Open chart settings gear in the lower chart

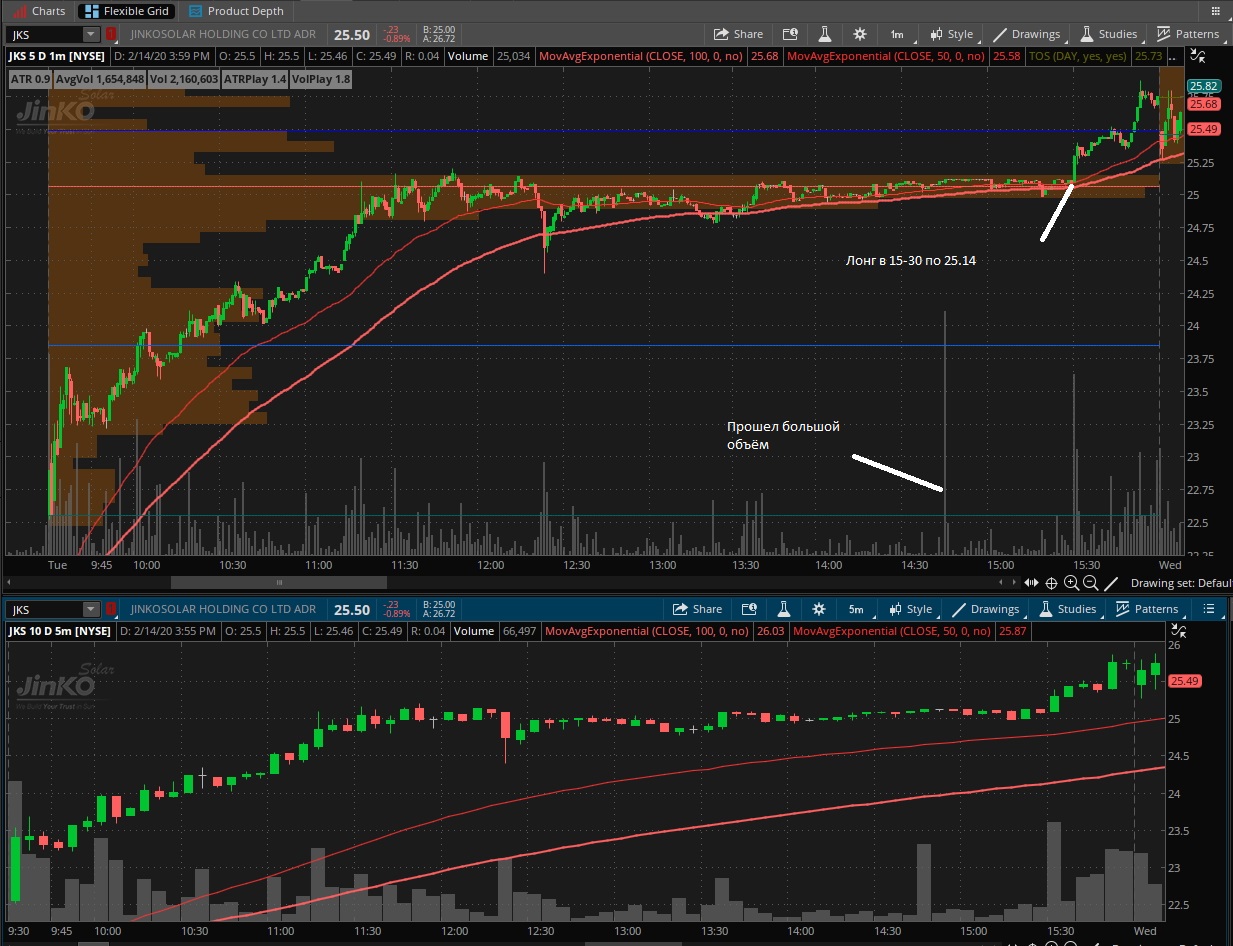(x=819, y=609)
